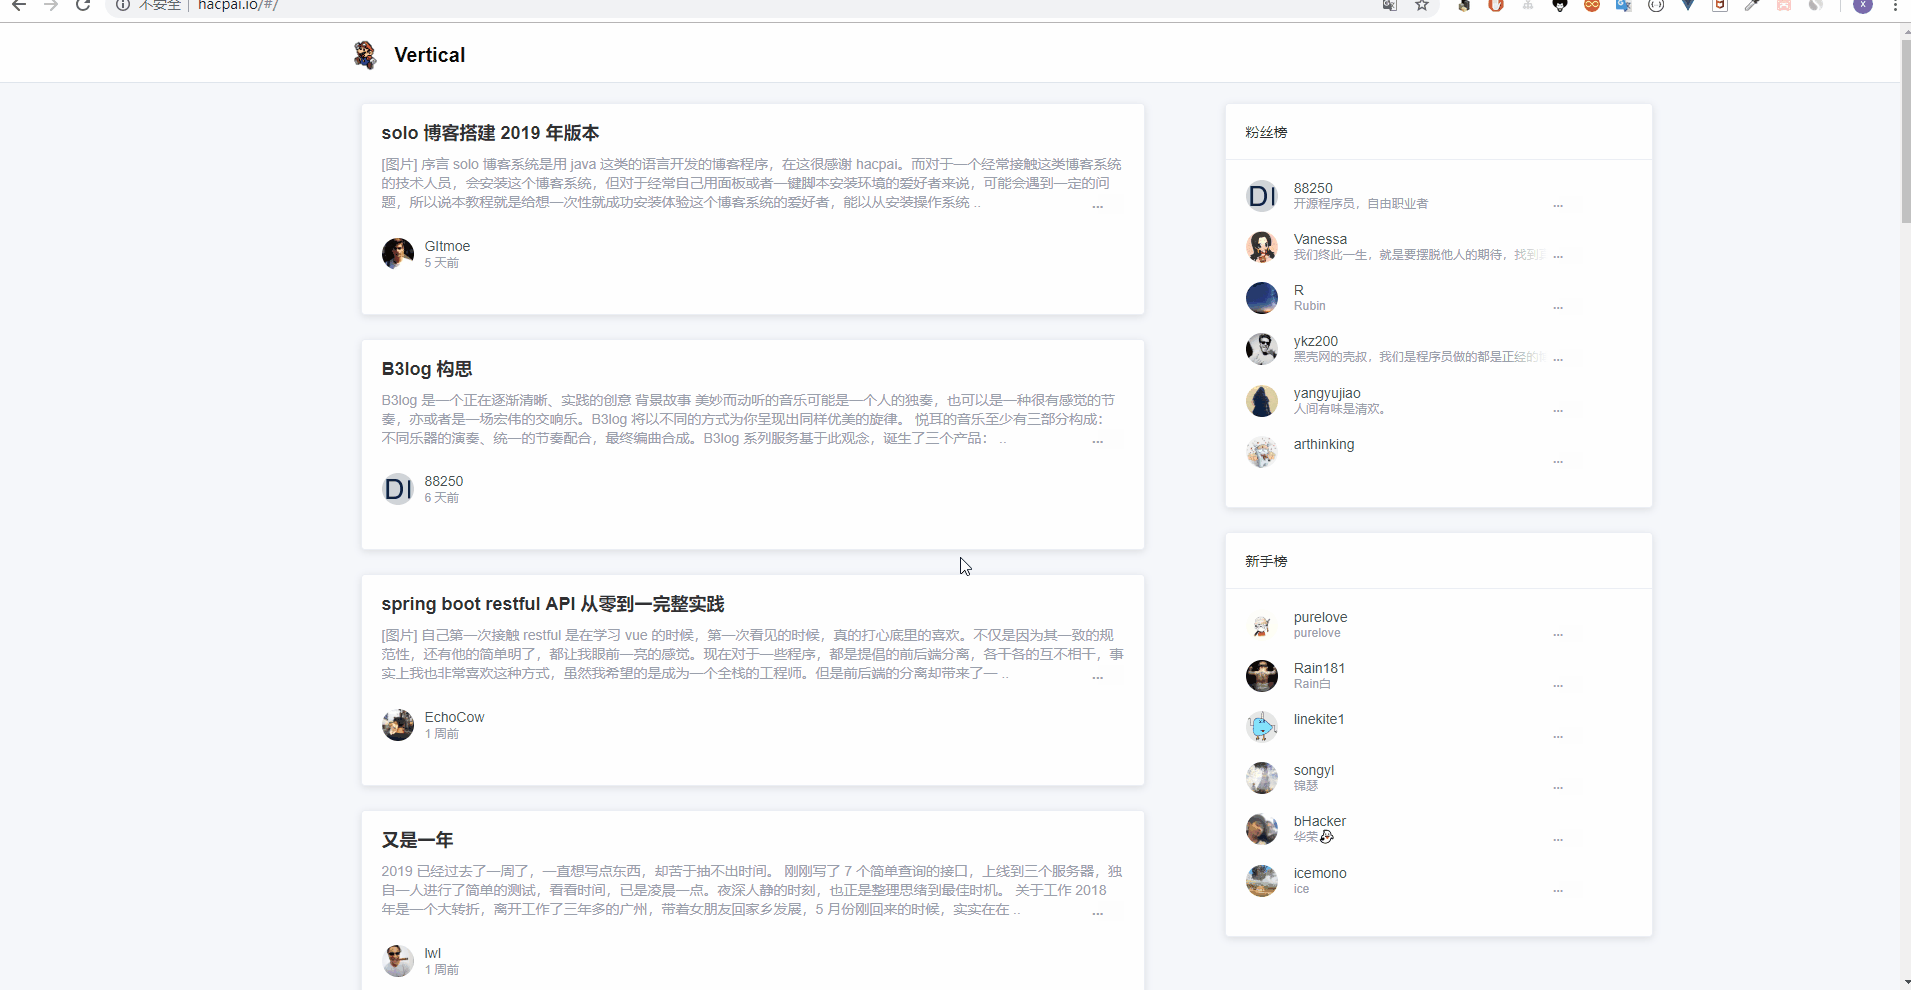Open GItmoe's avatar on the solo post

pos(398,254)
